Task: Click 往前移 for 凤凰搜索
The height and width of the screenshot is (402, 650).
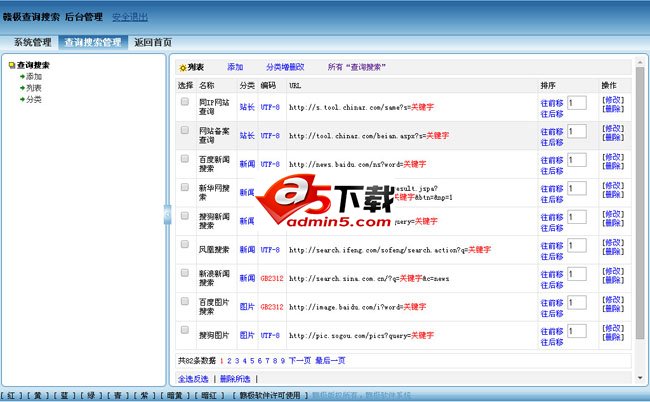Action: pos(552,246)
